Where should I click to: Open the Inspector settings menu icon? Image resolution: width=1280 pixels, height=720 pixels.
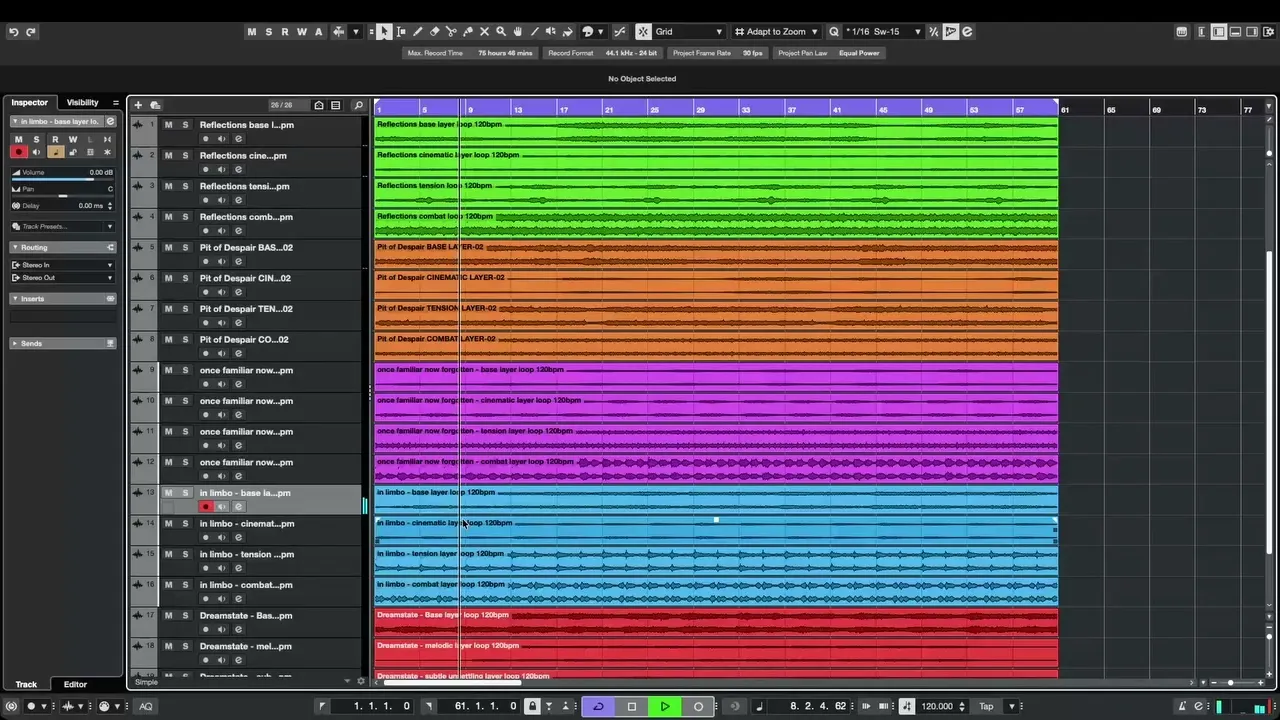115,102
